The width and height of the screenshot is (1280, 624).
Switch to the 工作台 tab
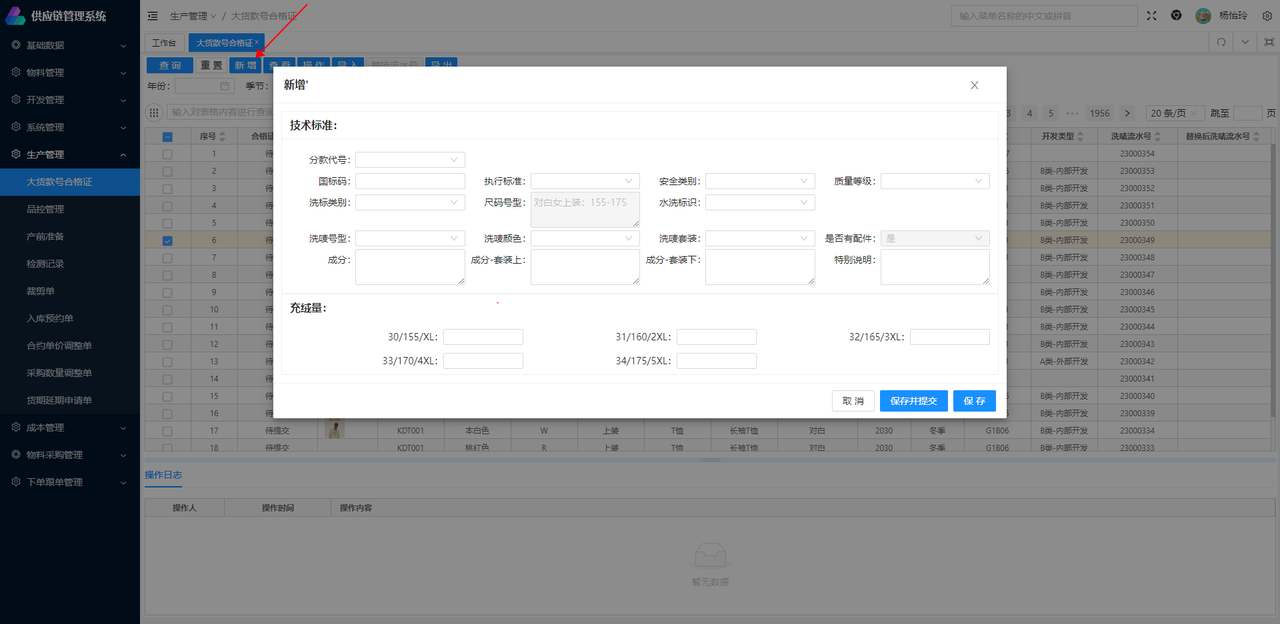164,43
